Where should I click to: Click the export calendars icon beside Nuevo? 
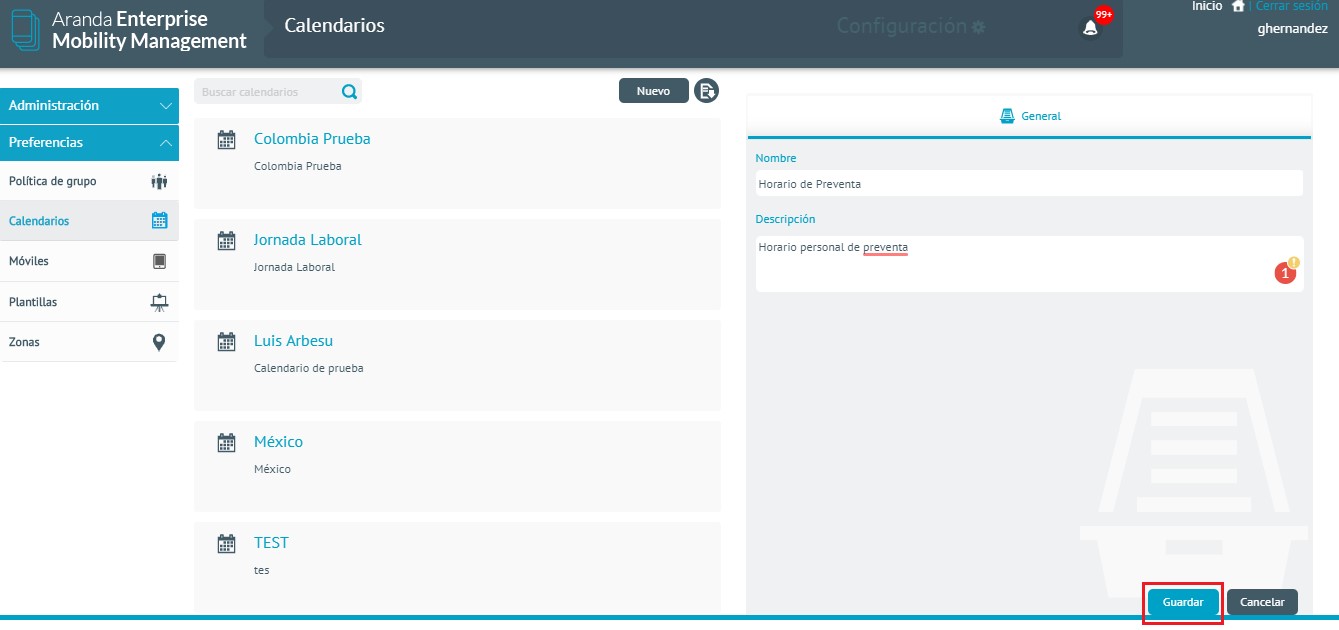(x=707, y=91)
